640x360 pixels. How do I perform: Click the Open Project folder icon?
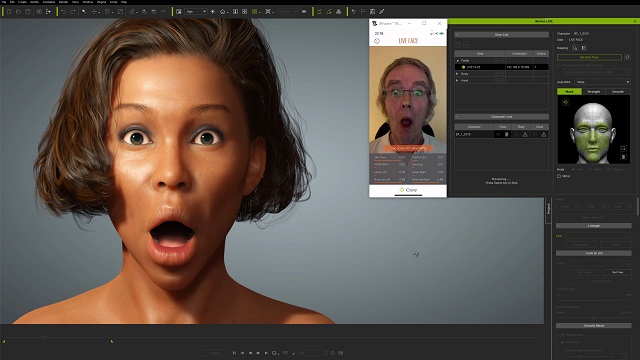18,11
